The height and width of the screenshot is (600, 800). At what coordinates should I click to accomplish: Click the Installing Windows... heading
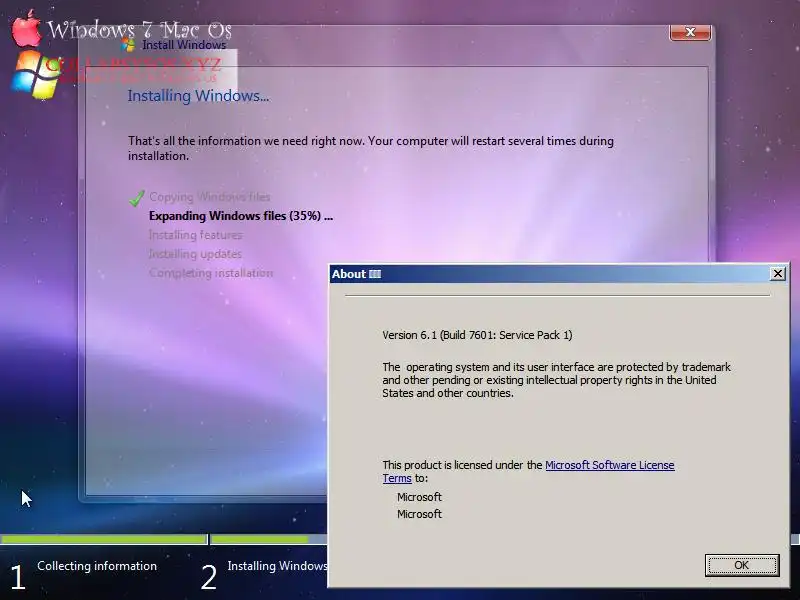click(x=198, y=96)
